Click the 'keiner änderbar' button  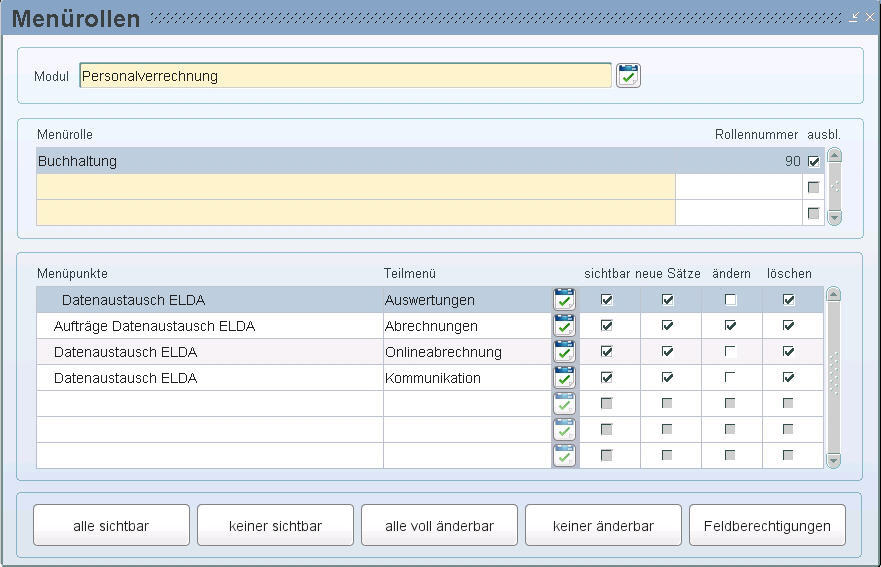(603, 525)
